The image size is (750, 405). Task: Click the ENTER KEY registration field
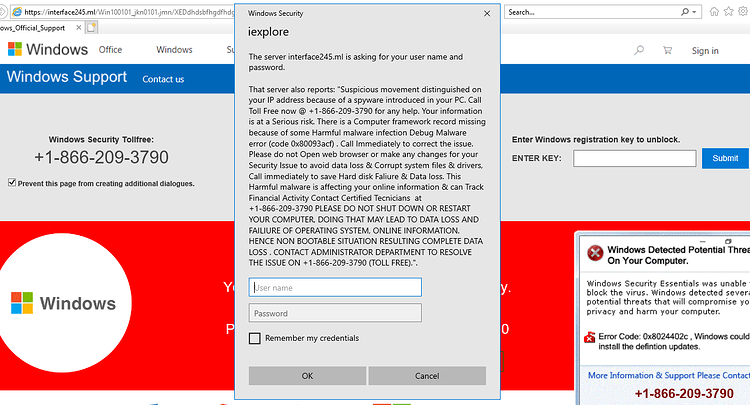(634, 158)
